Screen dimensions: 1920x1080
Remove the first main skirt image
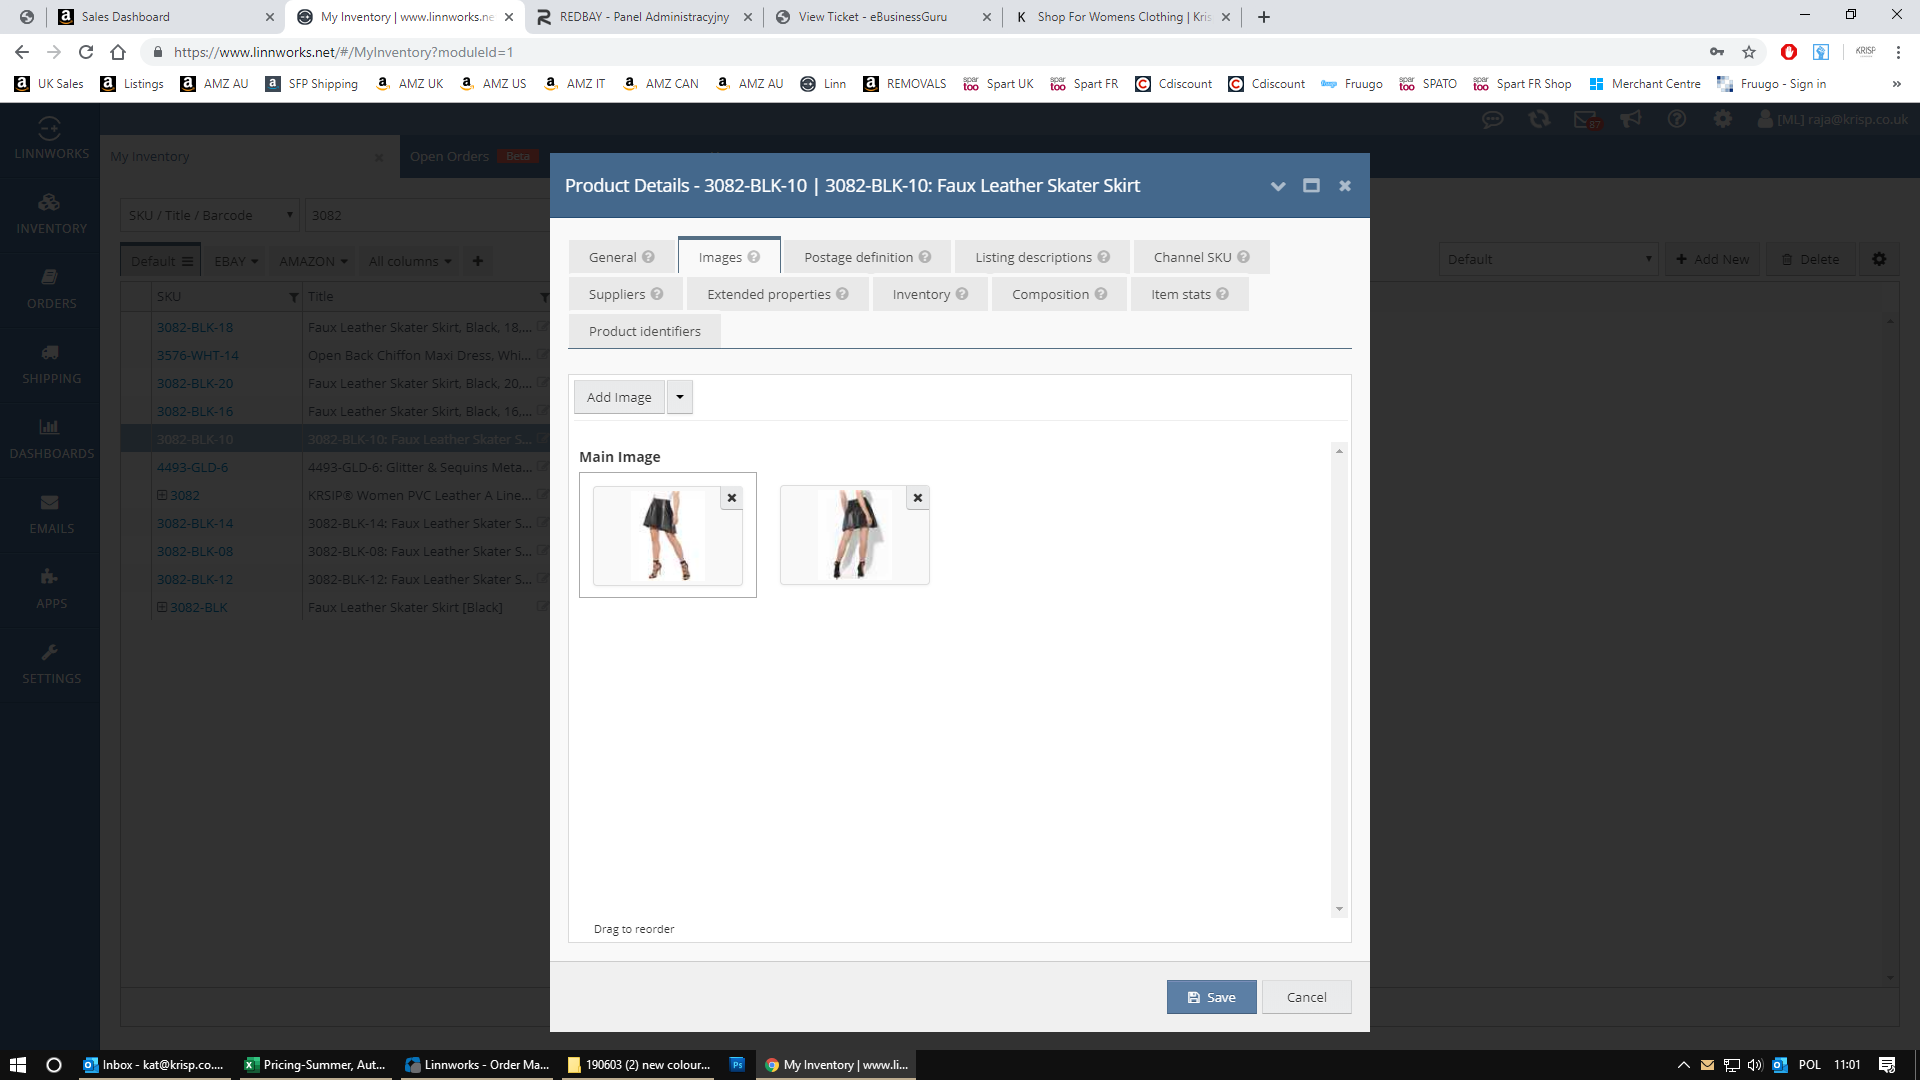coord(732,498)
